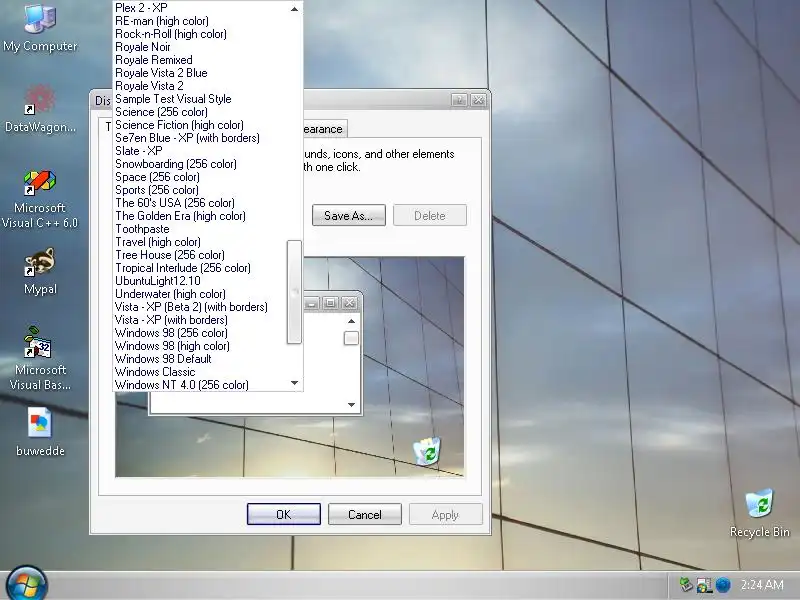
Task: Click the Safely Remove Hardware tray icon
Action: [686, 585]
